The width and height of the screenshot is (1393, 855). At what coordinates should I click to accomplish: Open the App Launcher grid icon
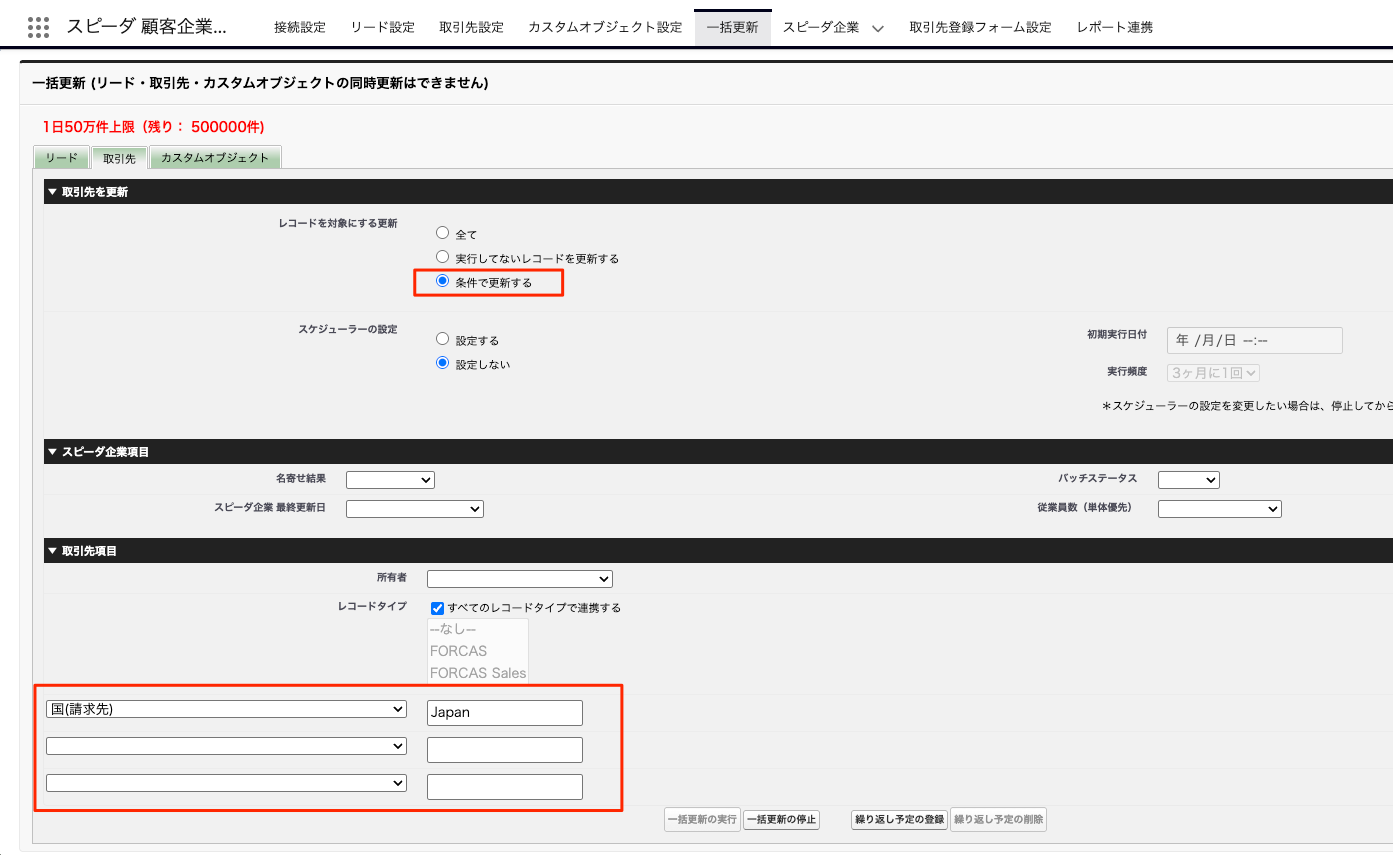pos(38,27)
